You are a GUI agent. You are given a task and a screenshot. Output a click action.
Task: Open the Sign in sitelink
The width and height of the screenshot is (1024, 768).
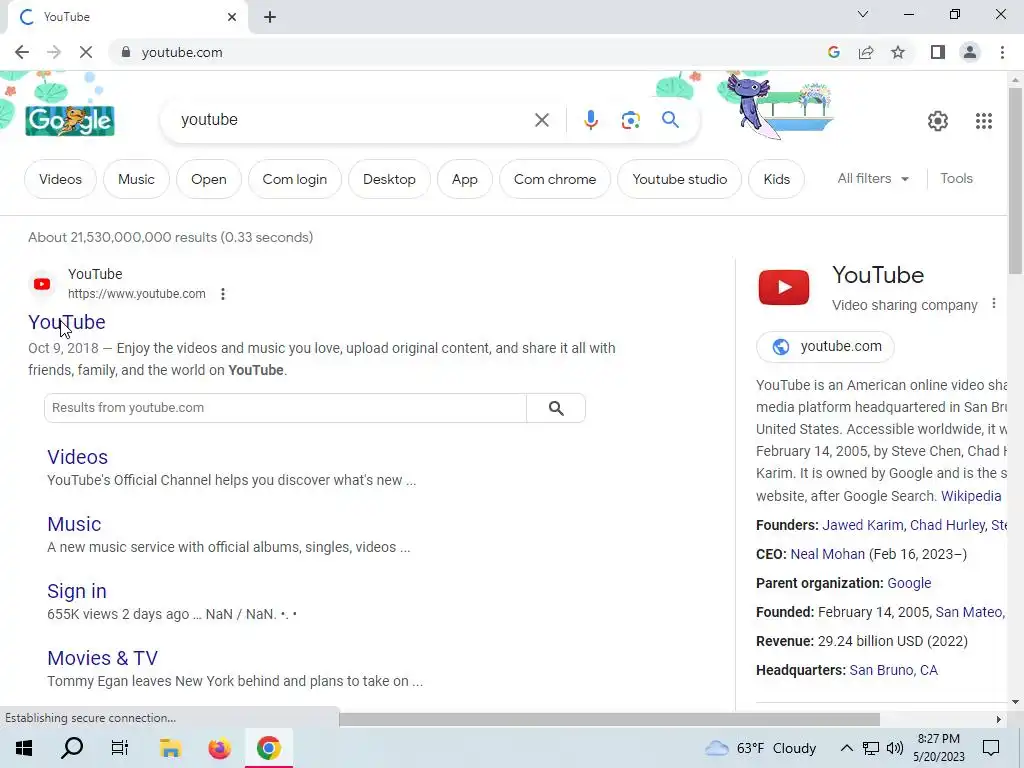click(x=76, y=591)
